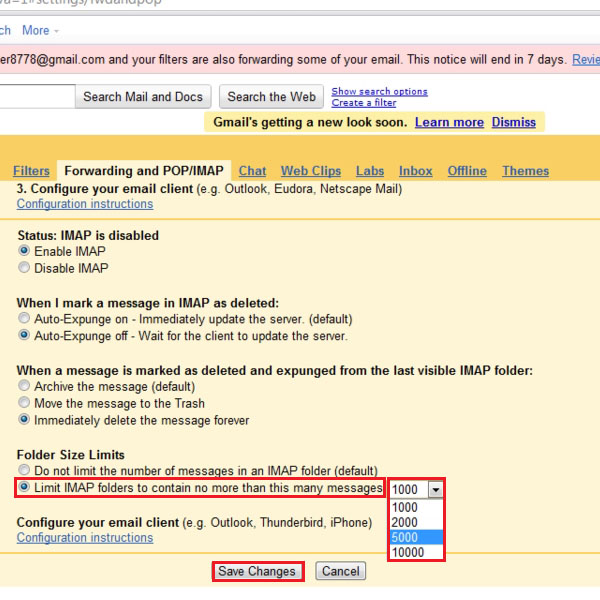
Task: Choose Auto-Expunge off option
Action: tap(24, 335)
